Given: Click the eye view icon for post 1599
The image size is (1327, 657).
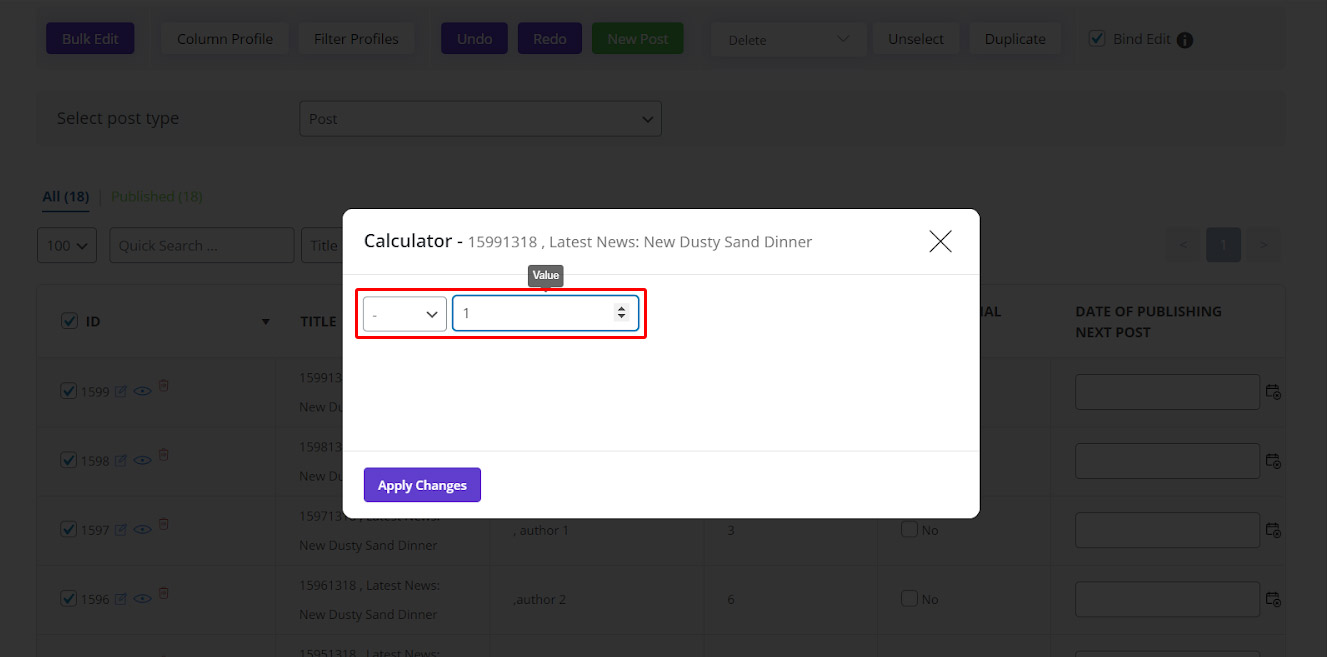Looking at the screenshot, I should tap(143, 392).
